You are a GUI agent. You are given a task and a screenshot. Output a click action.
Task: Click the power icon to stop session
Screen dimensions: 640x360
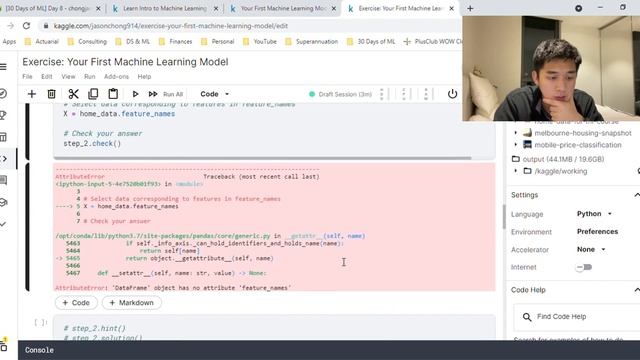[x=452, y=94]
